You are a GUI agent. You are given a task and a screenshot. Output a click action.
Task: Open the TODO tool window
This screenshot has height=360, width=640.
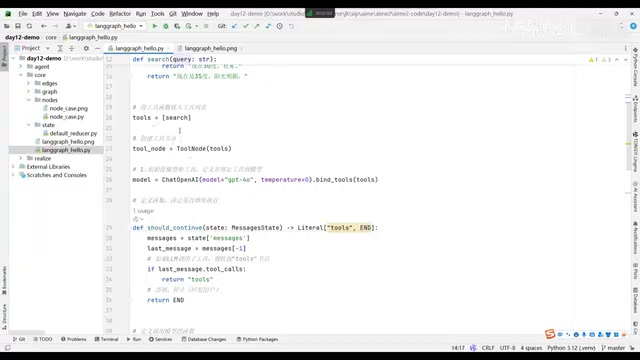43,339
